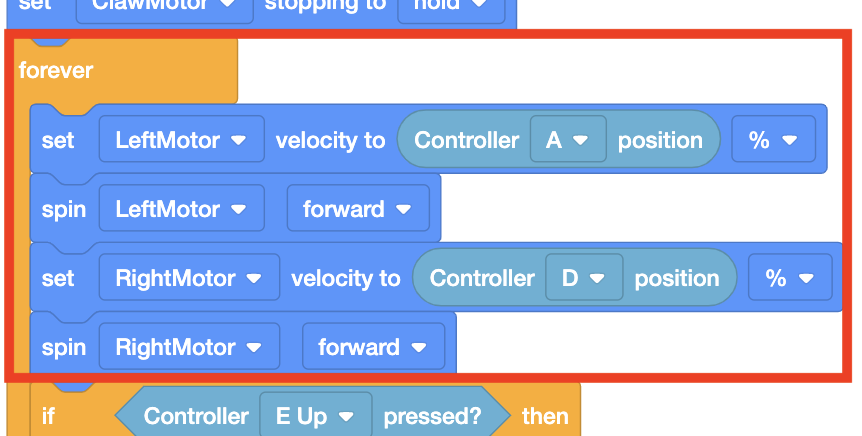This screenshot has height=436, width=862.
Task: Open % unit dropdown for RightMotor velocity
Action: point(789,278)
